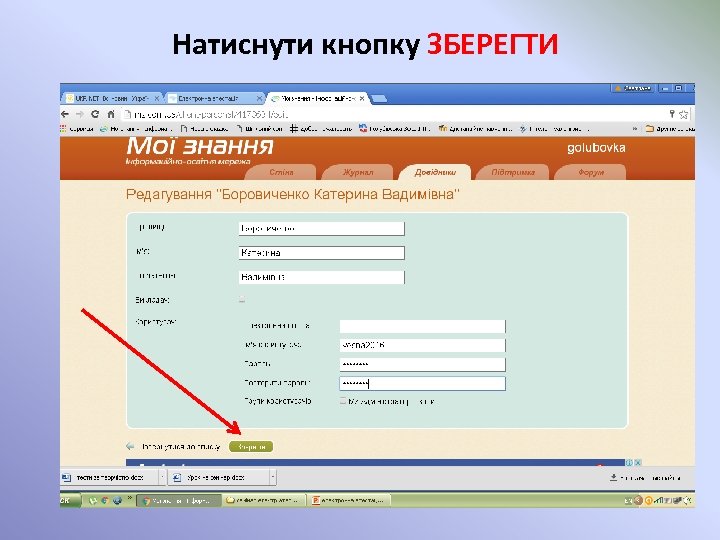Open the apps grid icon in bookmarks bar
720x540 pixels.
(x=63, y=129)
